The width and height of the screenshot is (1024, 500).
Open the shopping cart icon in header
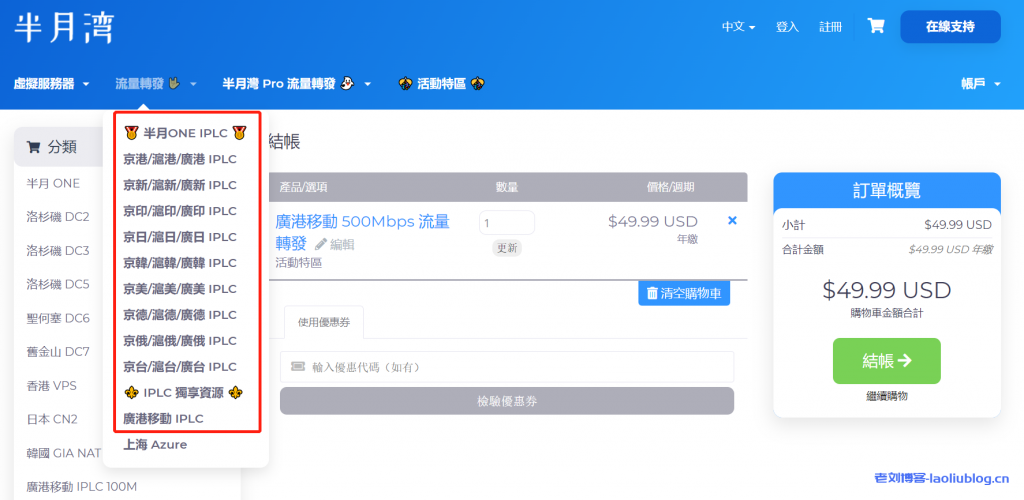pyautogui.click(x=875, y=26)
